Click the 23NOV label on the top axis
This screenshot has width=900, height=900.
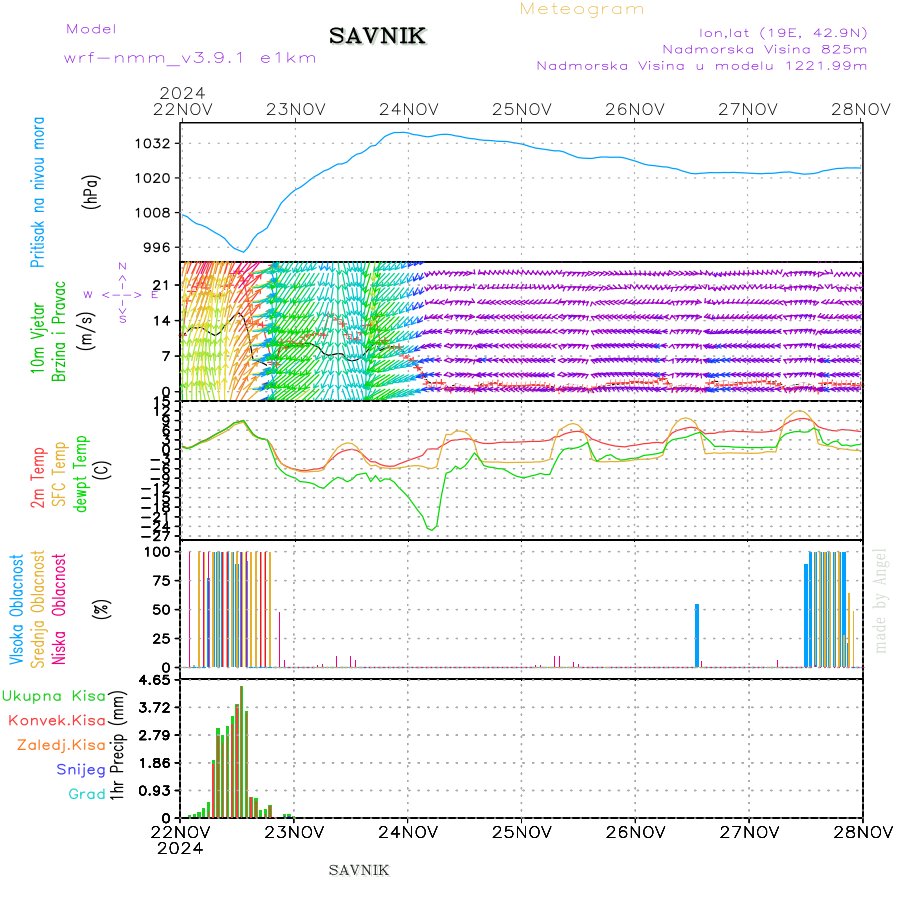point(296,109)
